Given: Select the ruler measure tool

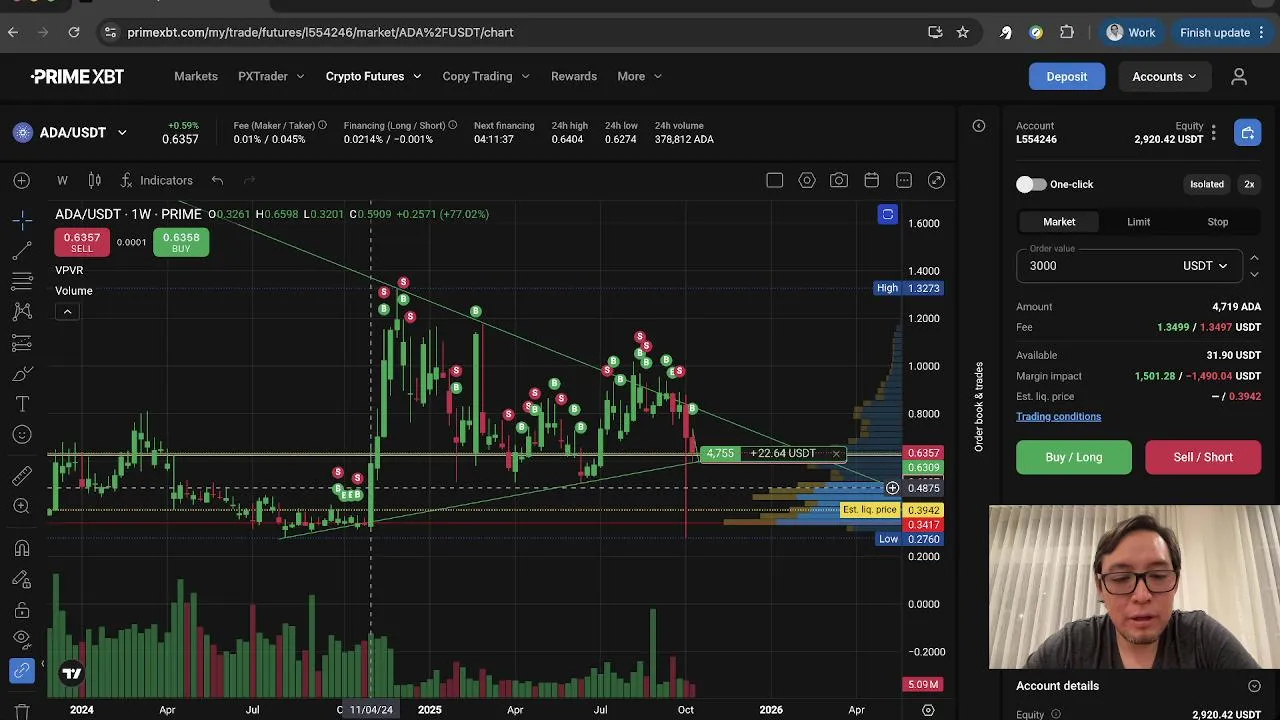Looking at the screenshot, I should [22, 476].
